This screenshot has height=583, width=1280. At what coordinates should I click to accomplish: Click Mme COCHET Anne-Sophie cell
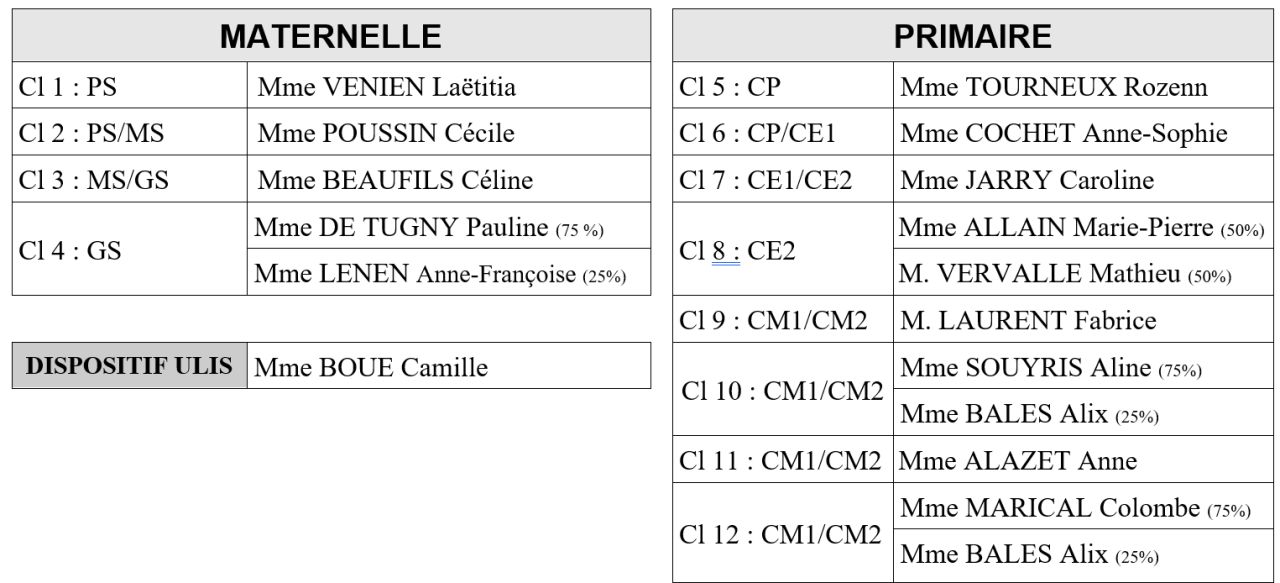tap(1083, 133)
